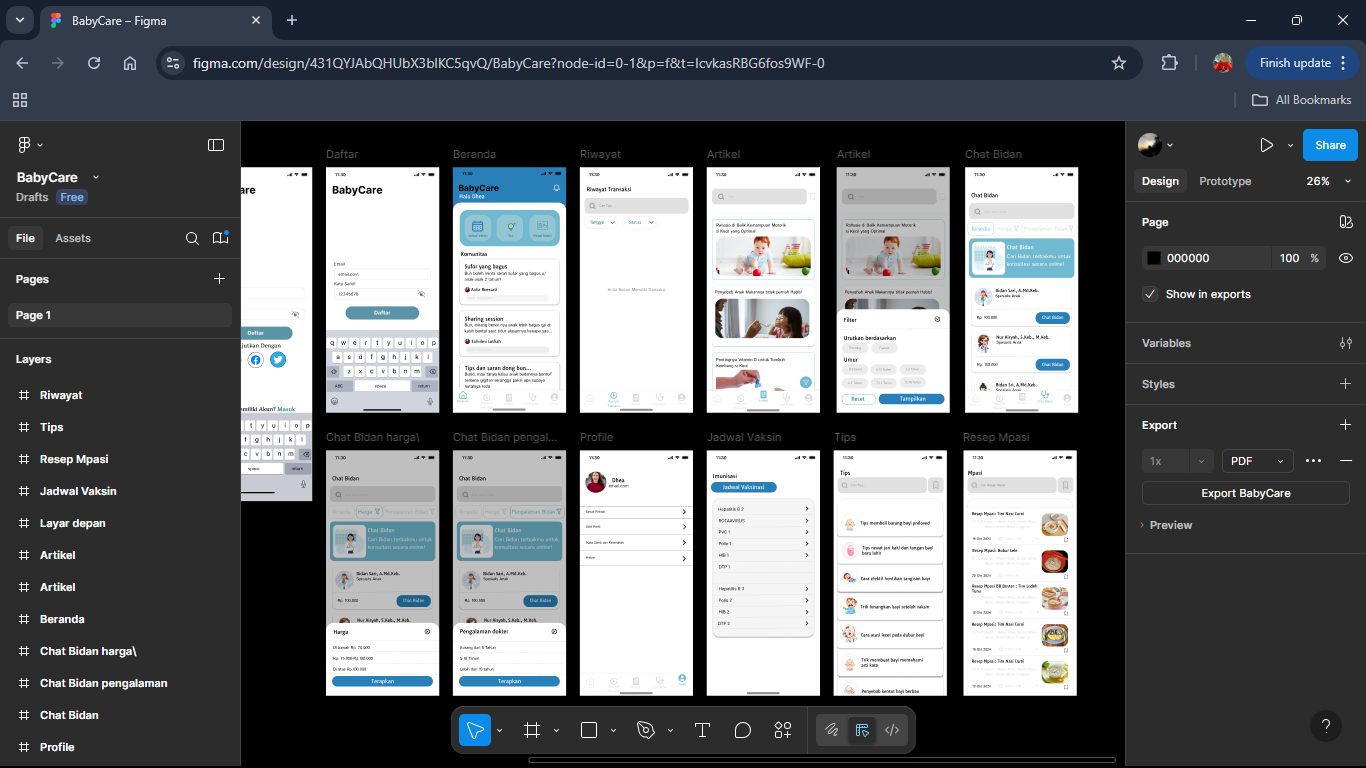Open the Assets tab
The image size is (1366, 768).
point(73,238)
